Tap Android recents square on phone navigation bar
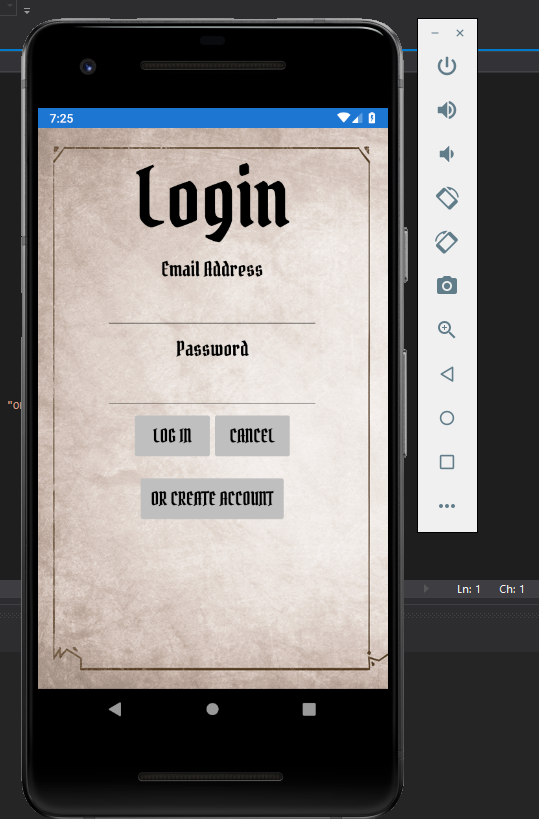This screenshot has width=539, height=819. click(x=309, y=709)
